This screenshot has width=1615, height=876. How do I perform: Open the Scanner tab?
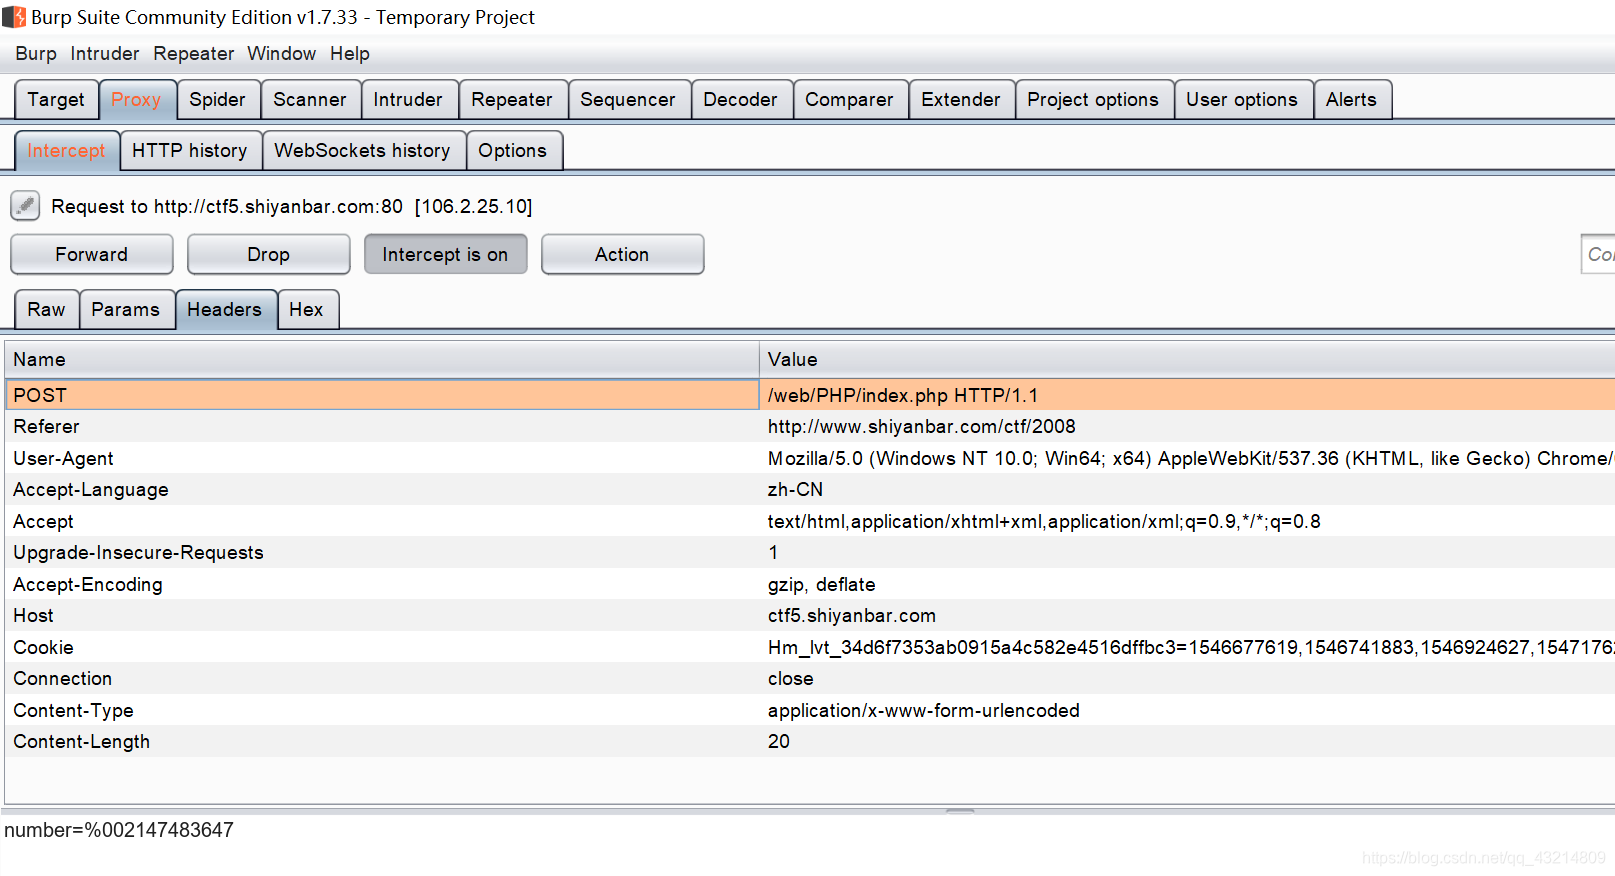(x=310, y=100)
